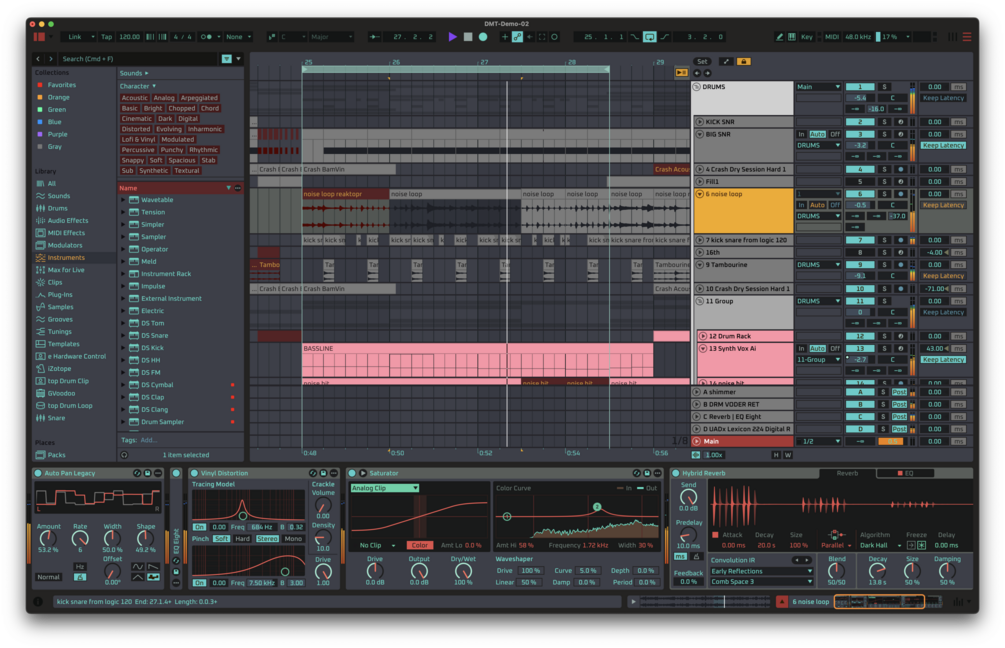Open the quantization None dropdown
Image resolution: width=1005 pixels, height=648 pixels.
238,37
